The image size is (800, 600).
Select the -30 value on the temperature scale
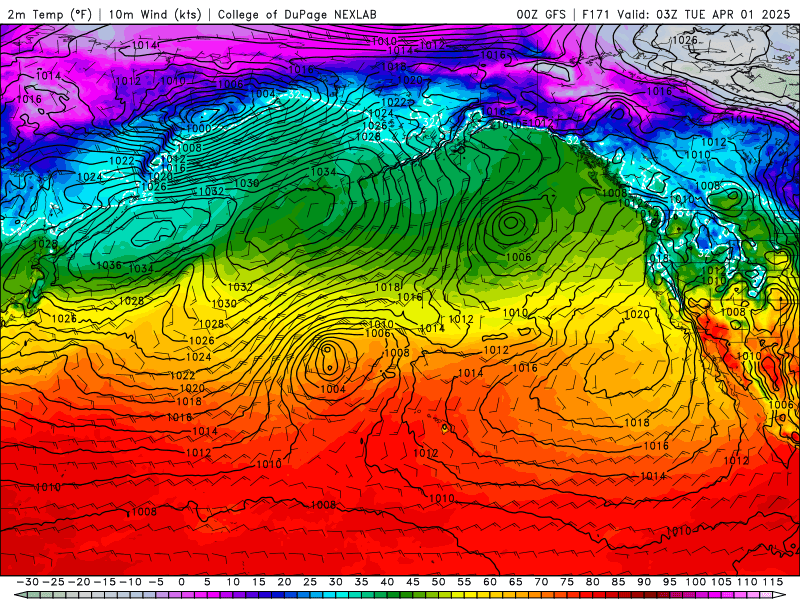coord(28,582)
